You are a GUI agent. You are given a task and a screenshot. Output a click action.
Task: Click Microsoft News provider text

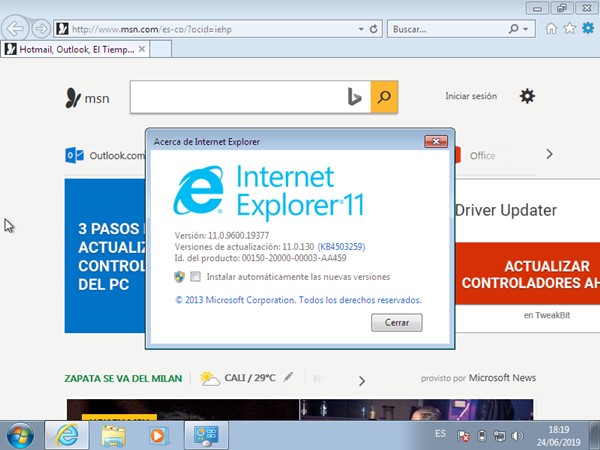(502, 378)
